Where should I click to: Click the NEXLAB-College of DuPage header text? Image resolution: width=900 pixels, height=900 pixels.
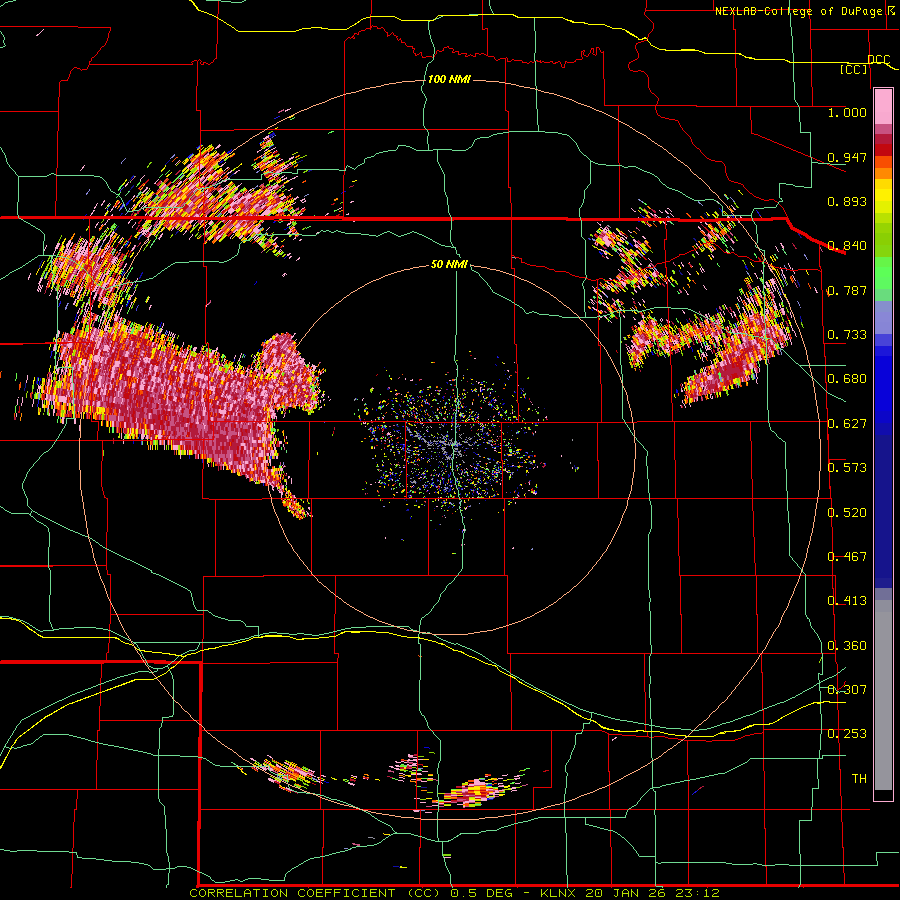(x=805, y=11)
